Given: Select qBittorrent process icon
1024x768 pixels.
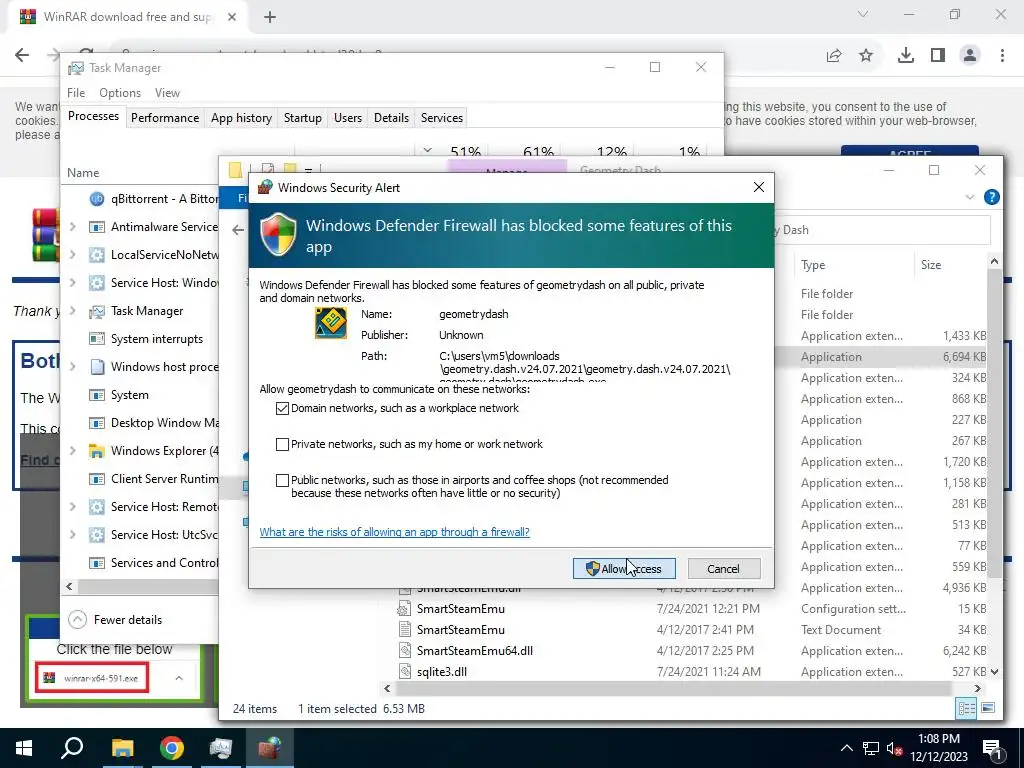Looking at the screenshot, I should pyautogui.click(x=97, y=199).
